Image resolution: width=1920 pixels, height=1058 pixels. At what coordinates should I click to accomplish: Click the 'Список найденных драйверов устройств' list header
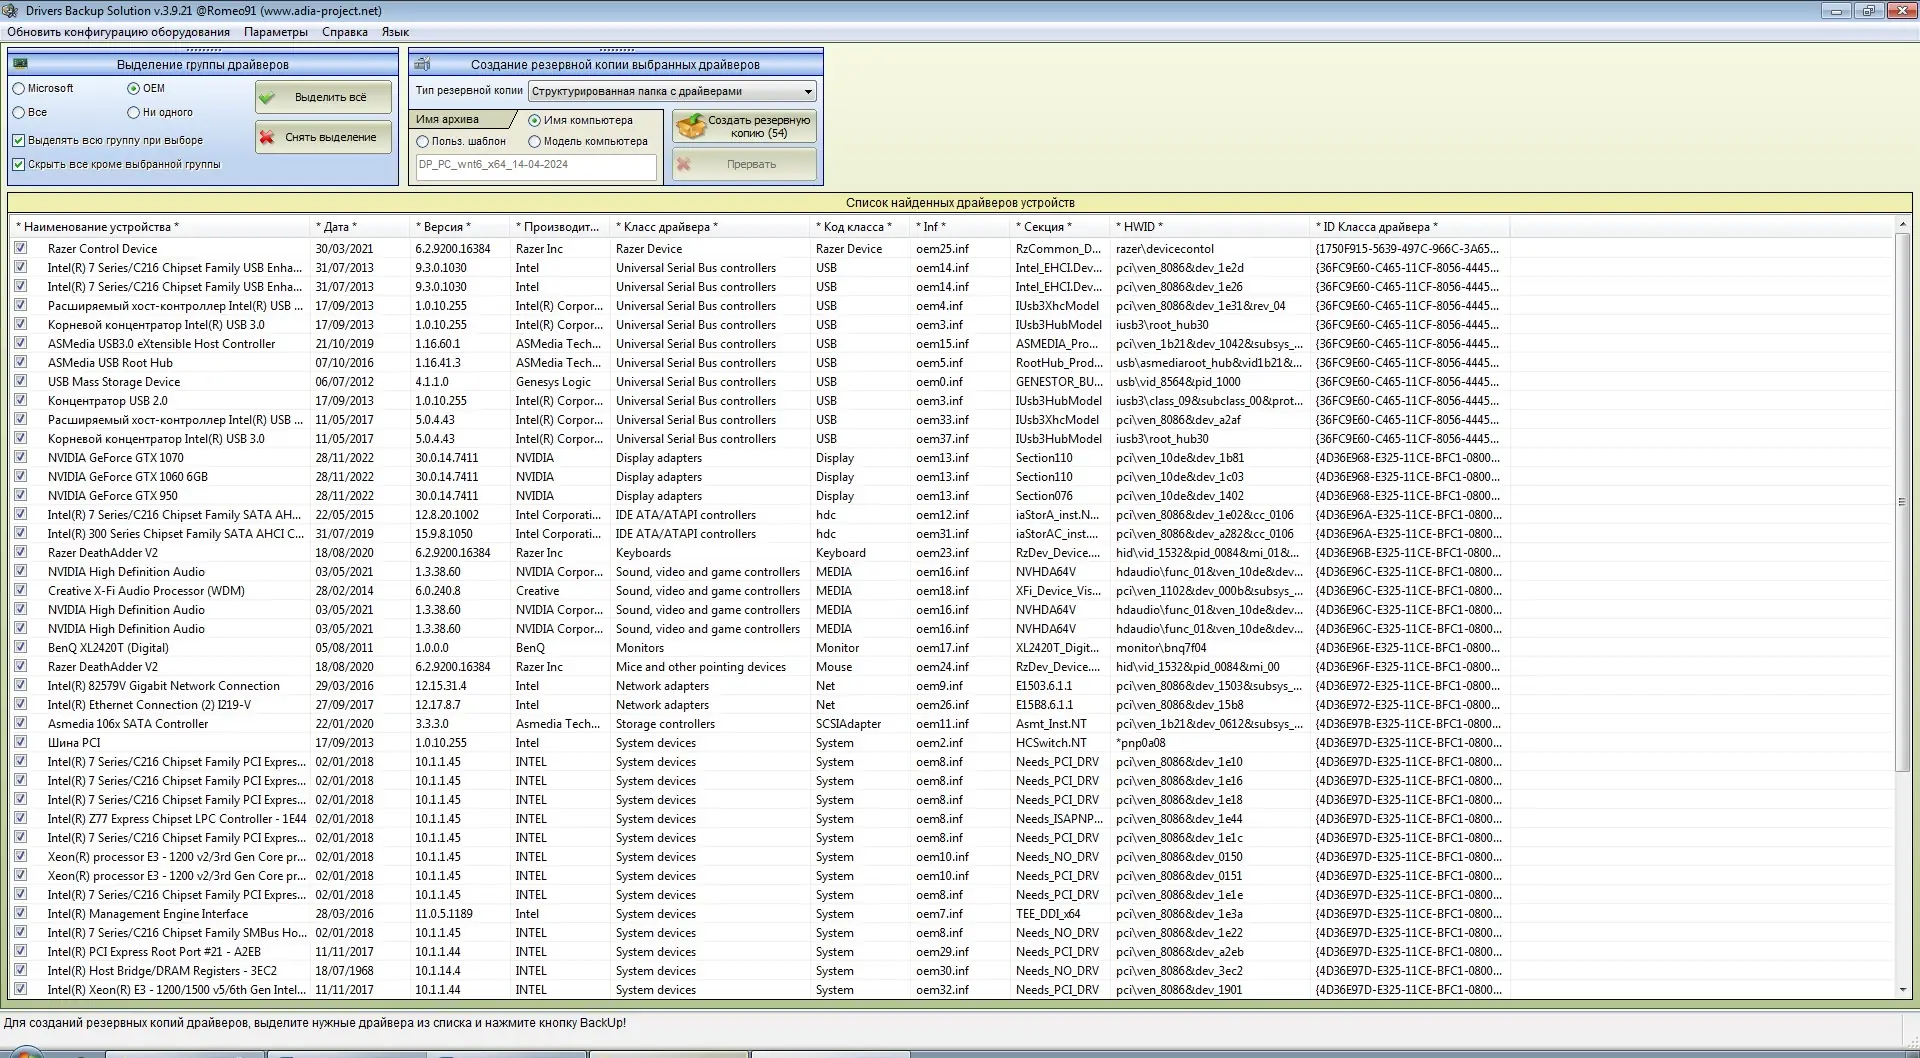pos(960,202)
